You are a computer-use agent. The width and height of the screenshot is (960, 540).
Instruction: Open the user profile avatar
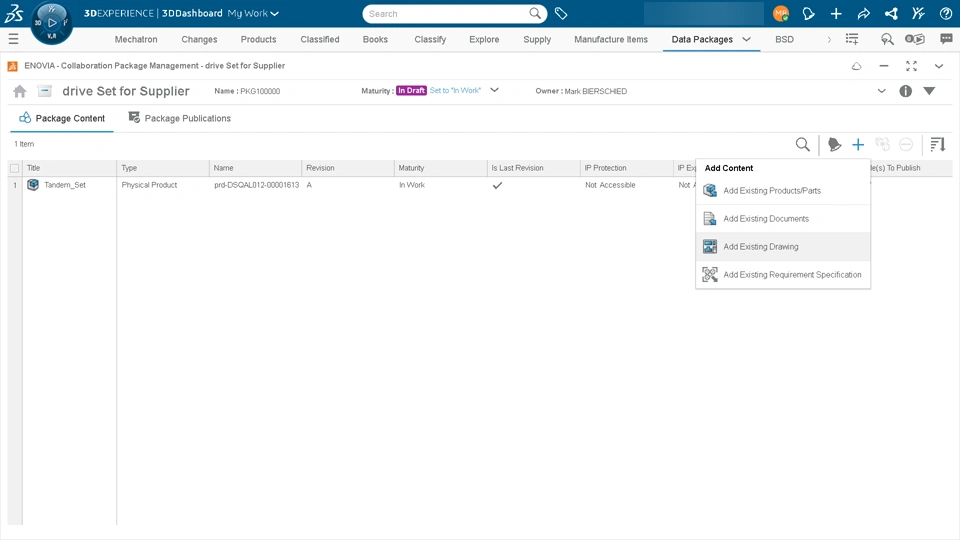pyautogui.click(x=781, y=13)
